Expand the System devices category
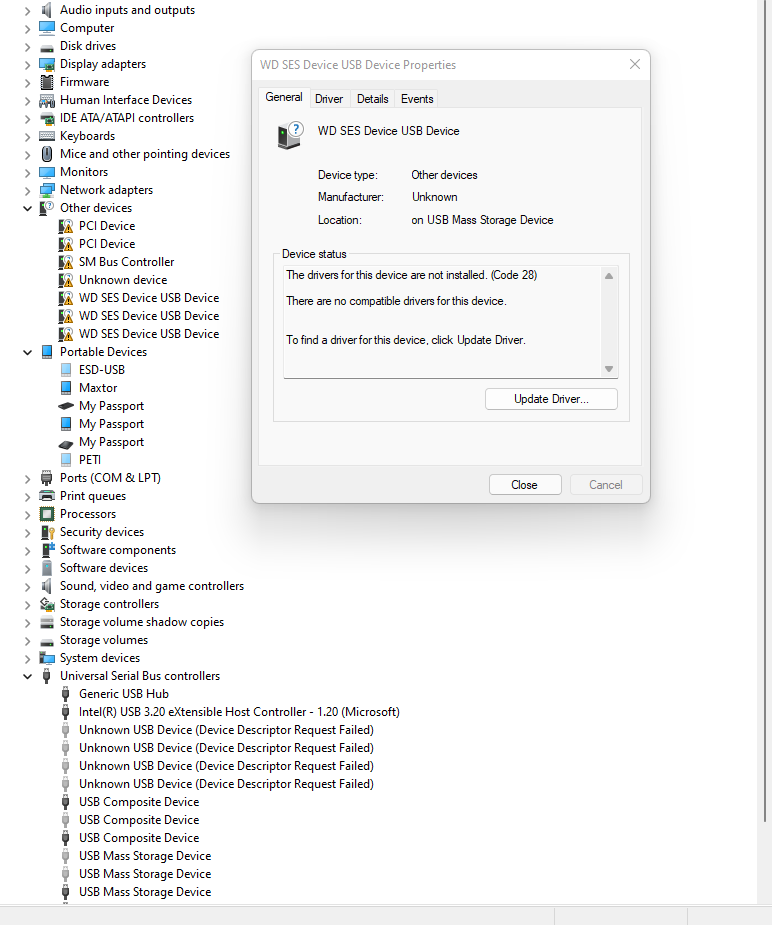The height and width of the screenshot is (925, 772). tap(27, 658)
